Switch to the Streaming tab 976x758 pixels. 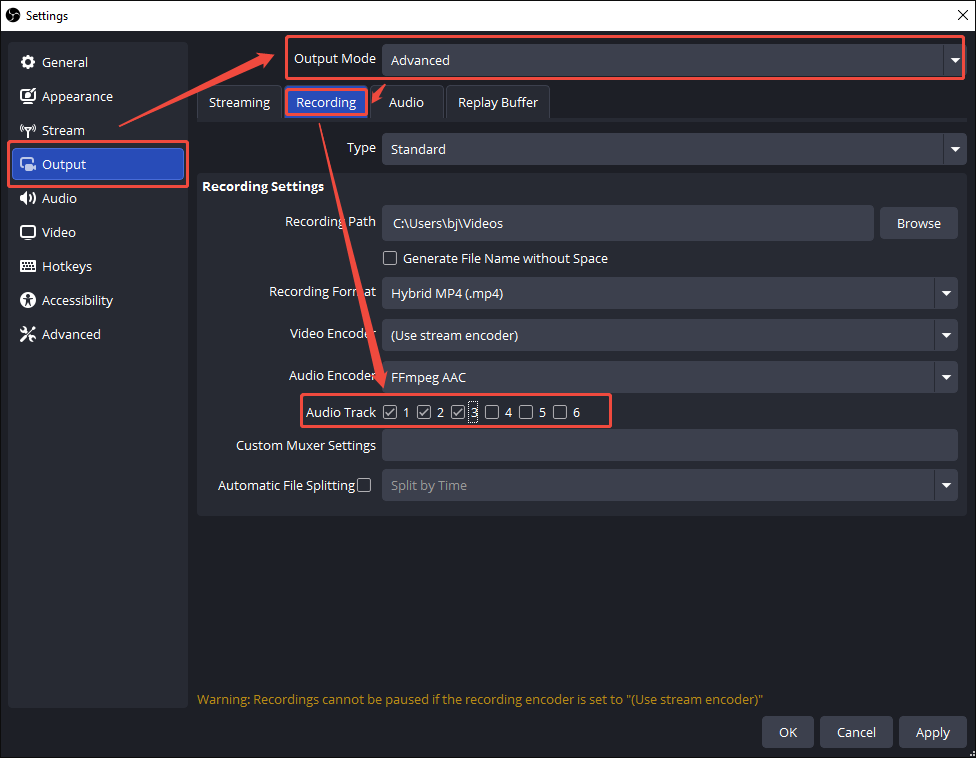(x=239, y=102)
